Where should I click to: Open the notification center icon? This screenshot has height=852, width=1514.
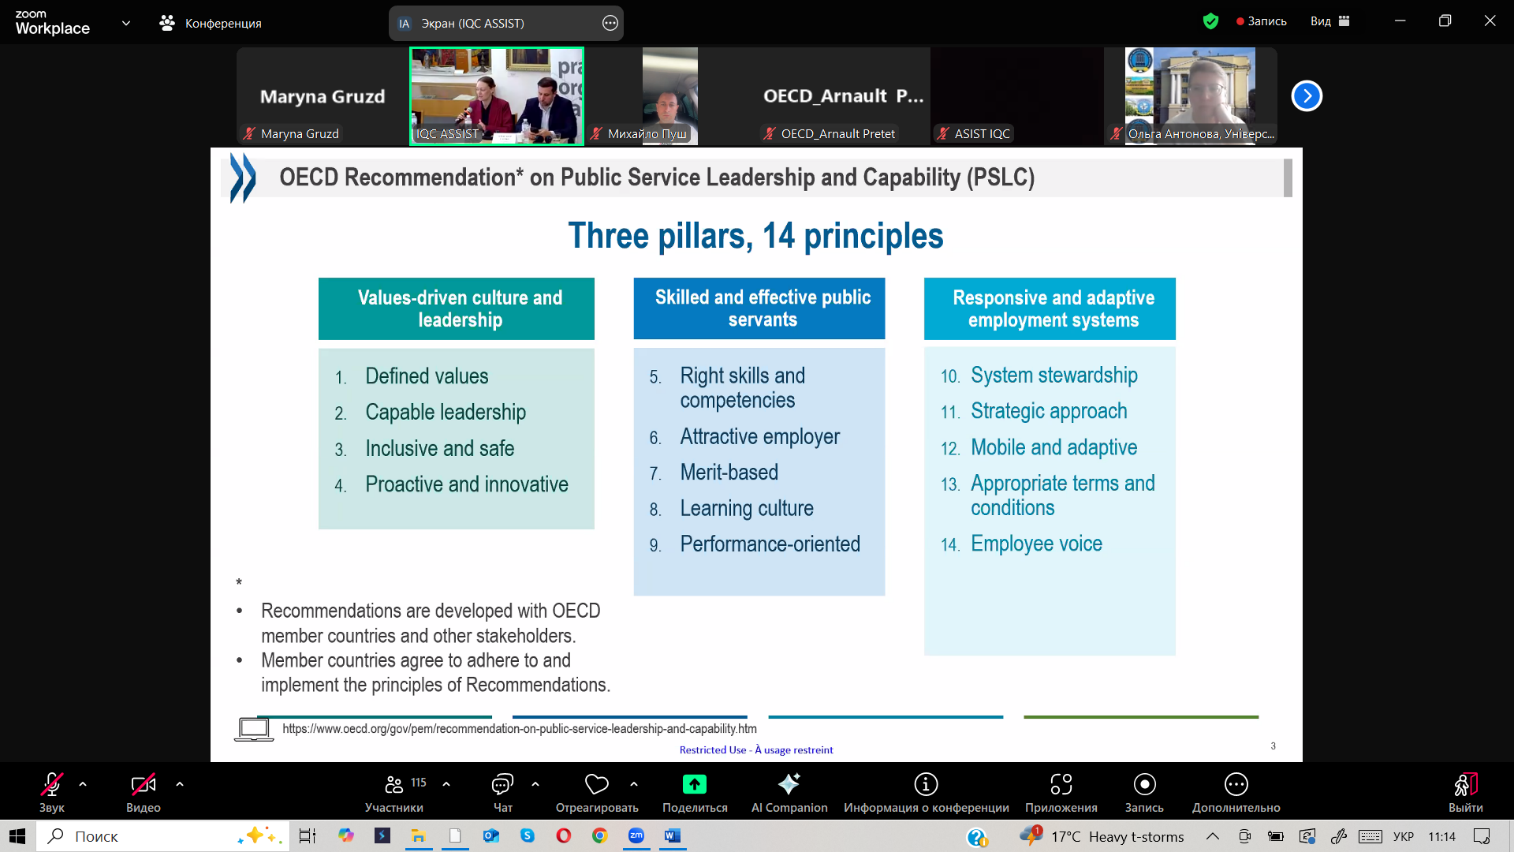pos(1482,836)
